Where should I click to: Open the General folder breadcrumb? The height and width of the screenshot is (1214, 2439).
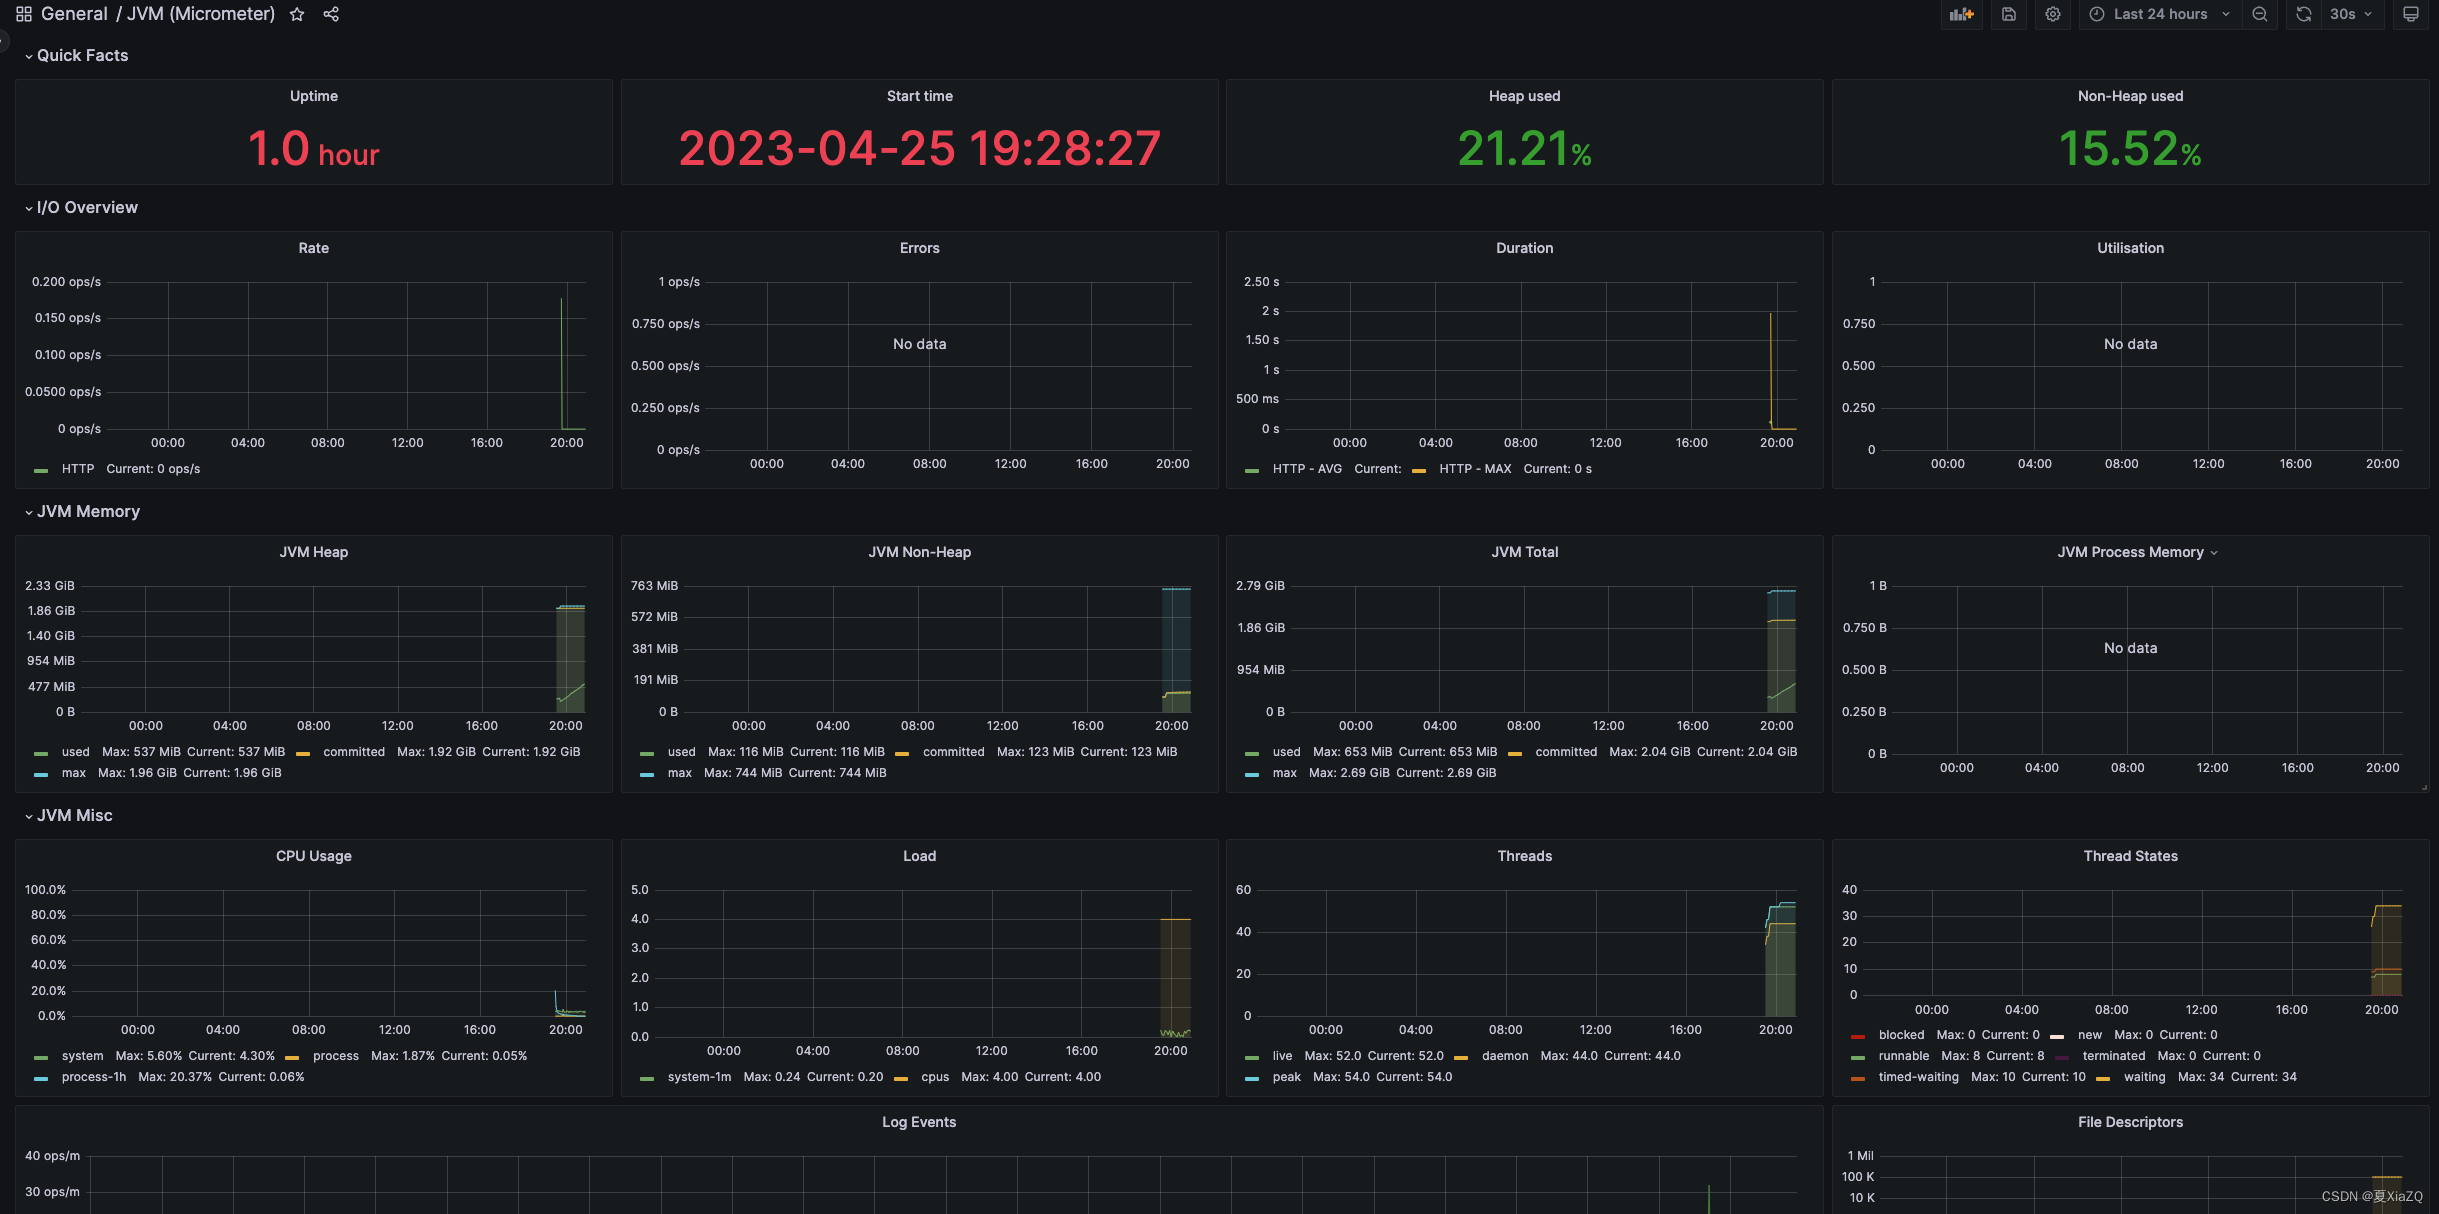(74, 14)
